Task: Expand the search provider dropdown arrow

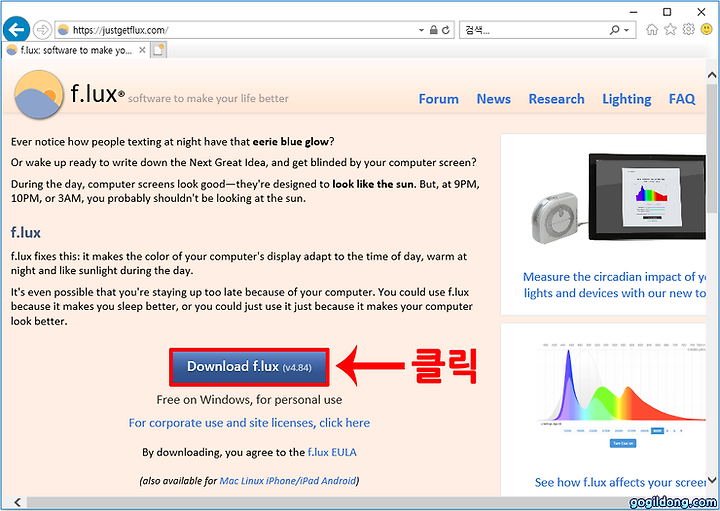Action: pyautogui.click(x=626, y=31)
